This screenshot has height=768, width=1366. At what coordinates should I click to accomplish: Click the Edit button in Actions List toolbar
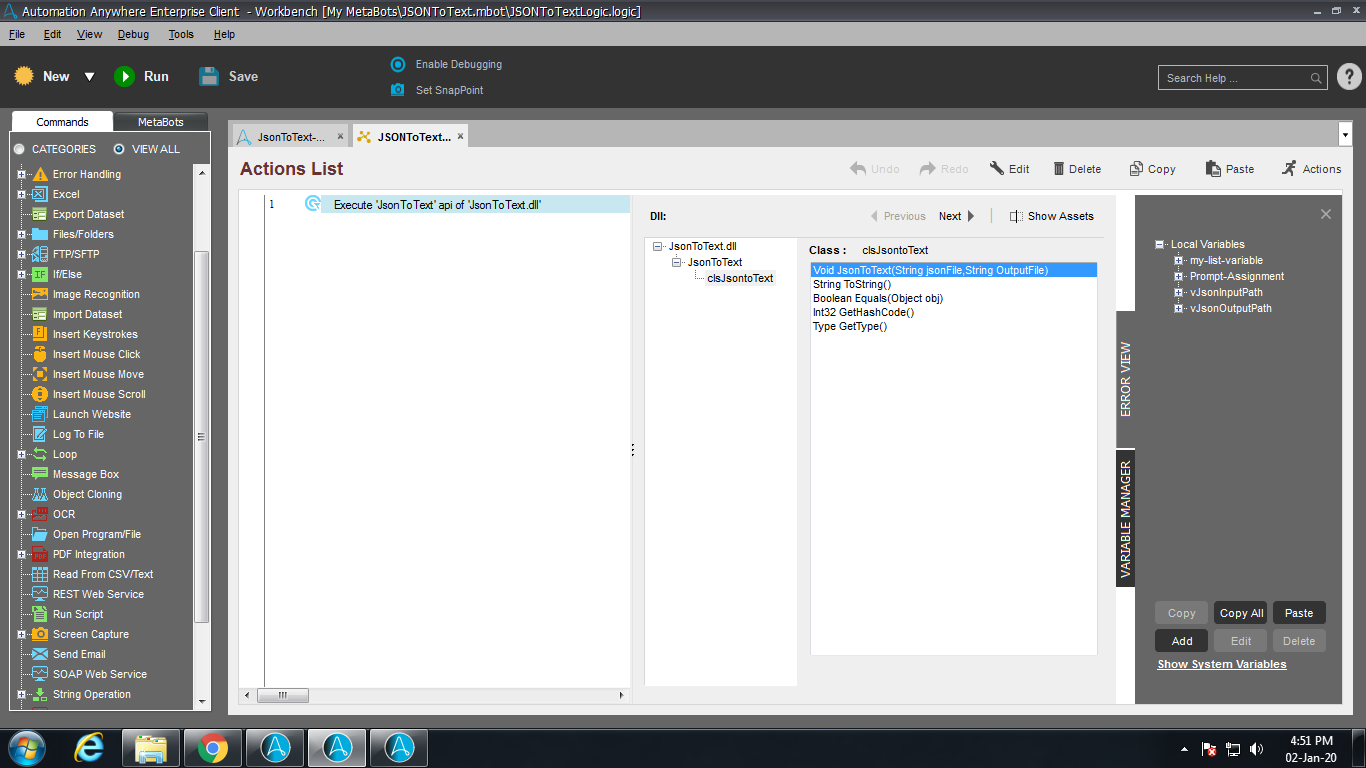pyautogui.click(x=1009, y=169)
